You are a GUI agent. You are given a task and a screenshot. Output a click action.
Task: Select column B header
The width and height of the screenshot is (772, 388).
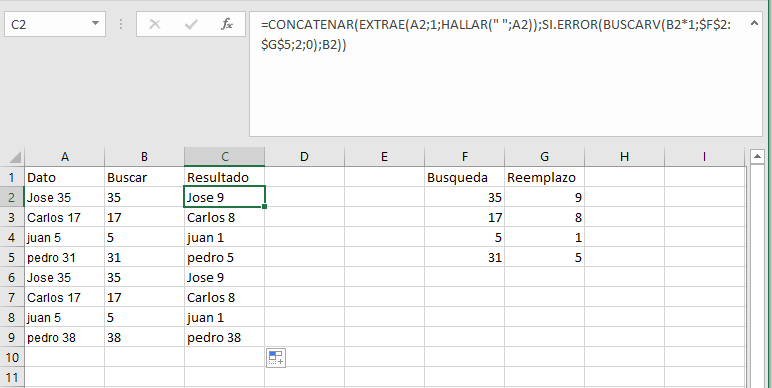[144, 157]
